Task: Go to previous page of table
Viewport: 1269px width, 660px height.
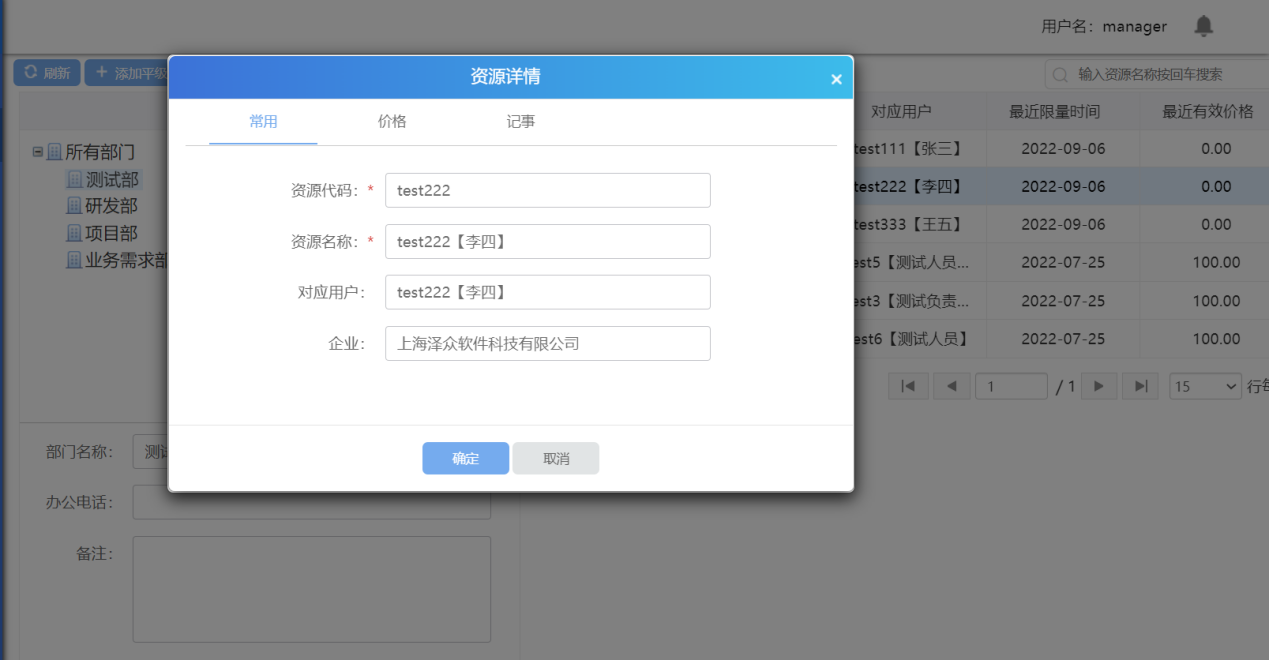Action: [951, 386]
